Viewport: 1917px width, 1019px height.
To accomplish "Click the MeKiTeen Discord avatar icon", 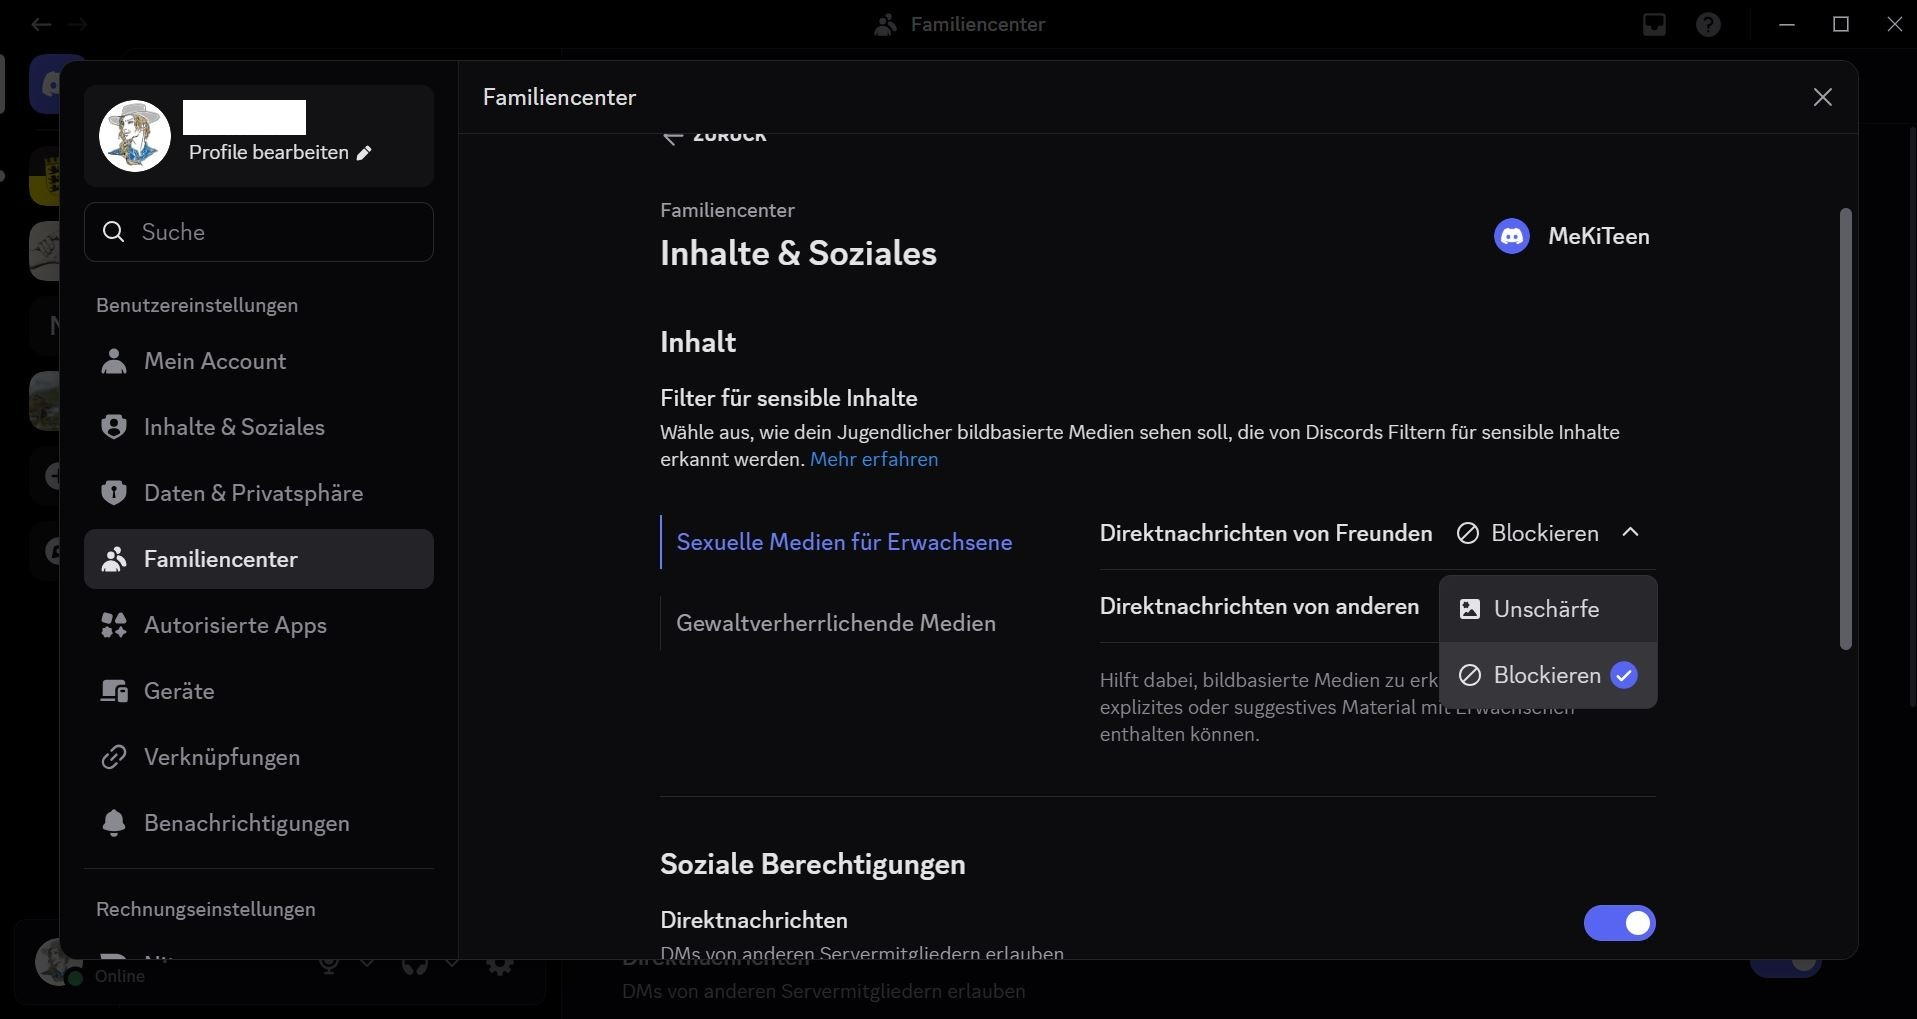I will (1511, 237).
